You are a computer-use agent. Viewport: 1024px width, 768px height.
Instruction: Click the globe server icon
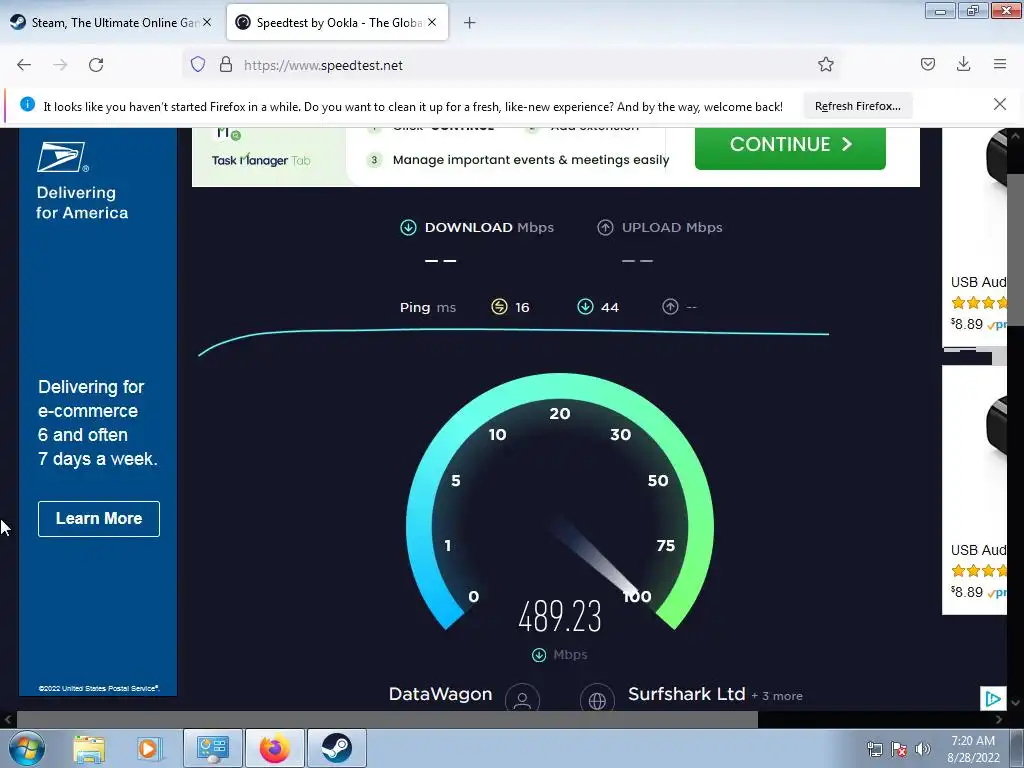pos(597,697)
